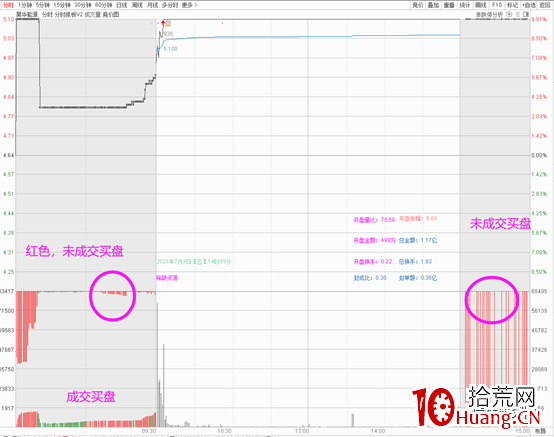Click the 9.91% right axis label
Image resolution: width=554 pixels, height=437 pixels.
pos(539,19)
